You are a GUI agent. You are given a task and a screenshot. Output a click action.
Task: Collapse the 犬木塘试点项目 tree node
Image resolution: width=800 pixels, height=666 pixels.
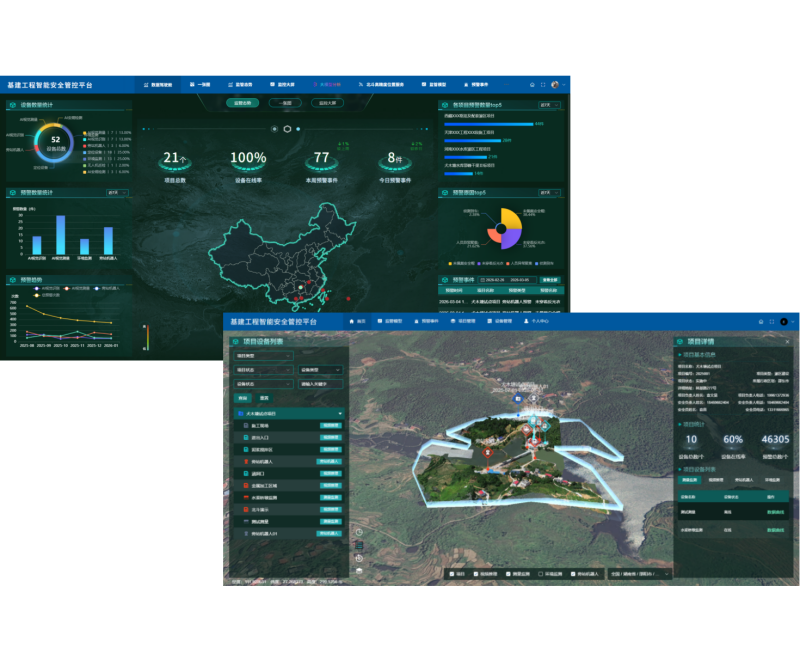[x=340, y=413]
